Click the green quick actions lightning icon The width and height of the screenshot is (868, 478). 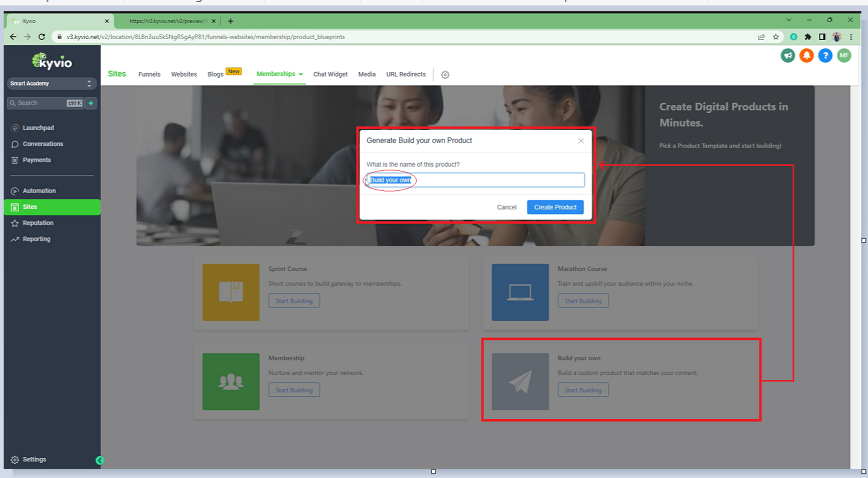[91, 103]
